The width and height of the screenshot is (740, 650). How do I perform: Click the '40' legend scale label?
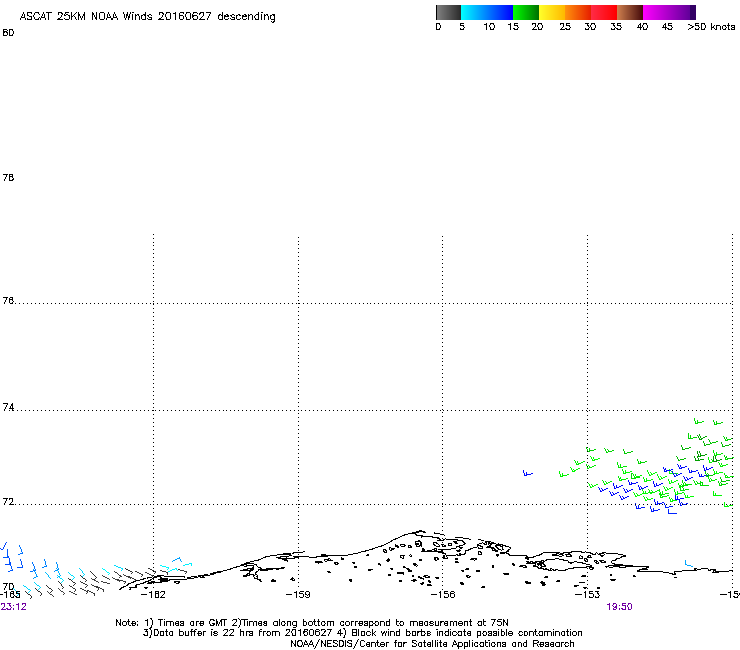pyautogui.click(x=642, y=27)
